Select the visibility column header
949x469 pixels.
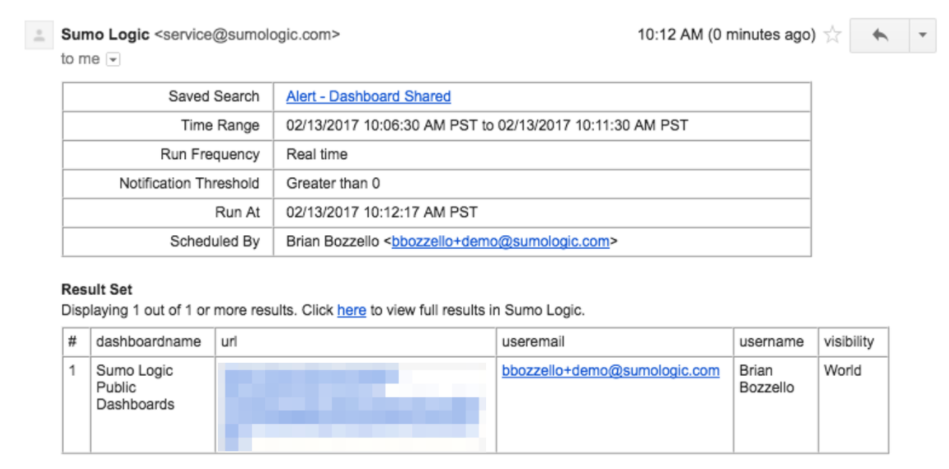[x=849, y=342]
